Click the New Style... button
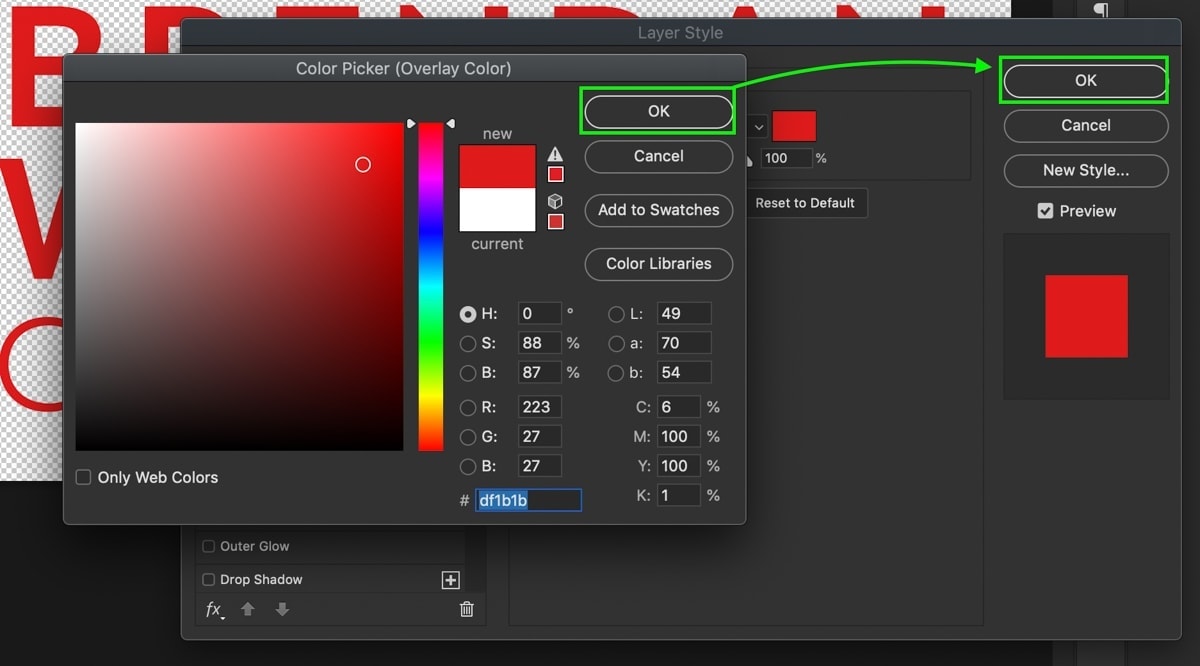Image resolution: width=1200 pixels, height=666 pixels. point(1086,170)
